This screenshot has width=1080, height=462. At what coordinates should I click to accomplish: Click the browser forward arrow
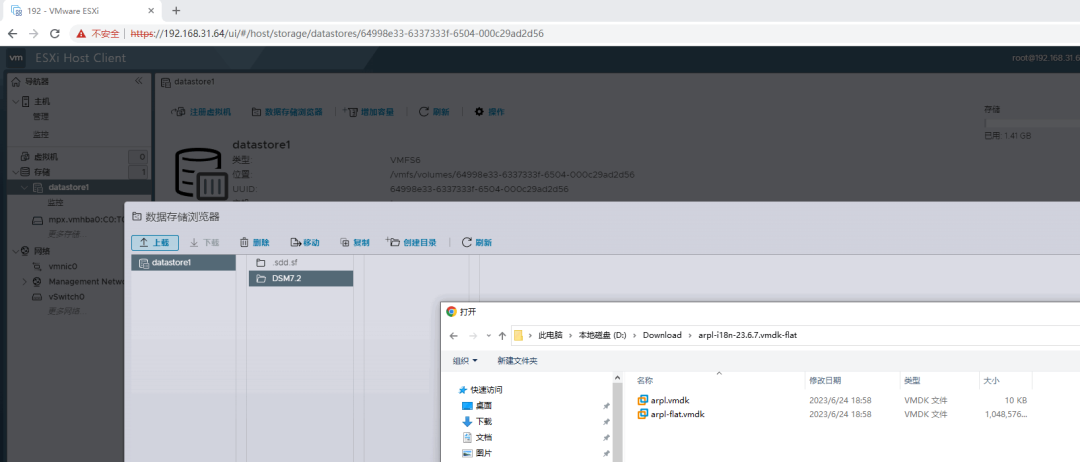click(x=33, y=33)
